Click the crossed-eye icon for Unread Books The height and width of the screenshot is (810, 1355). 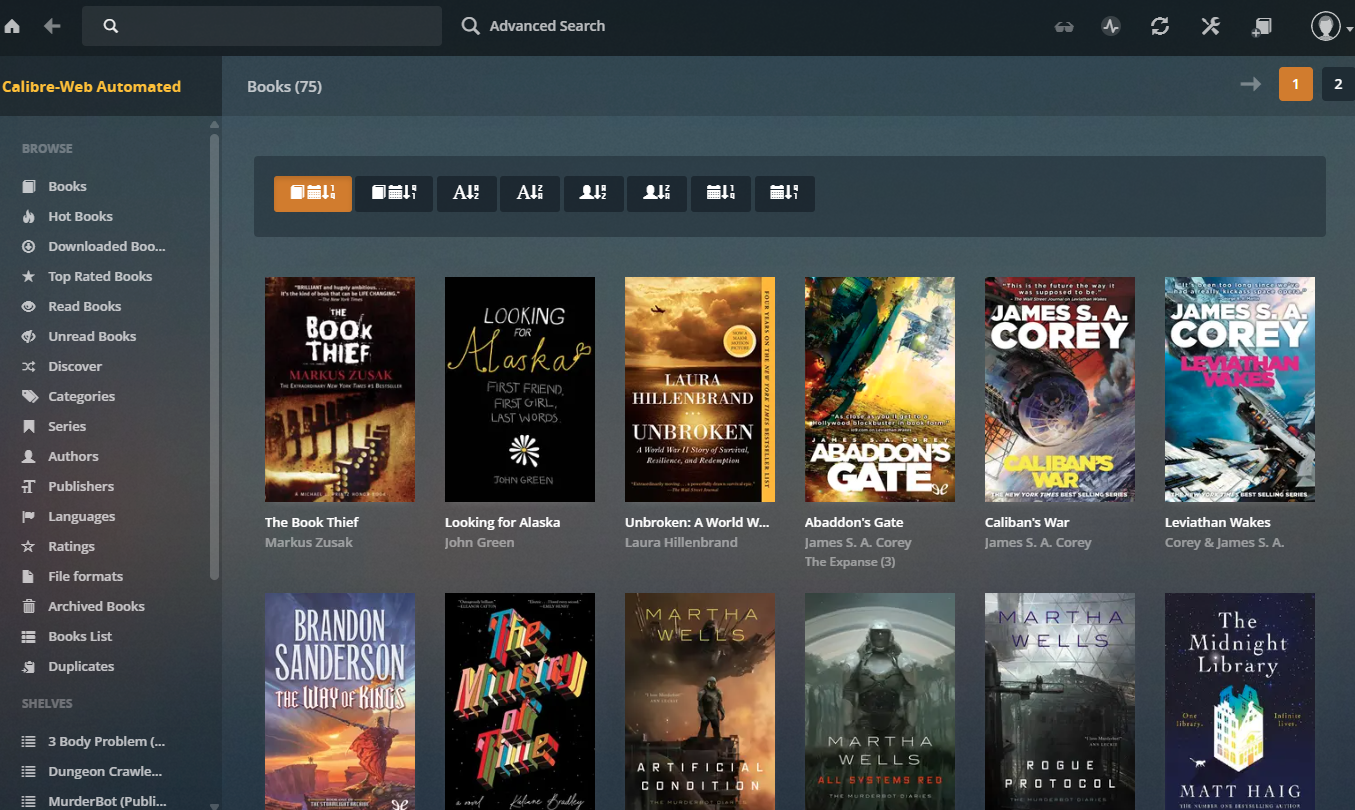pos(29,336)
